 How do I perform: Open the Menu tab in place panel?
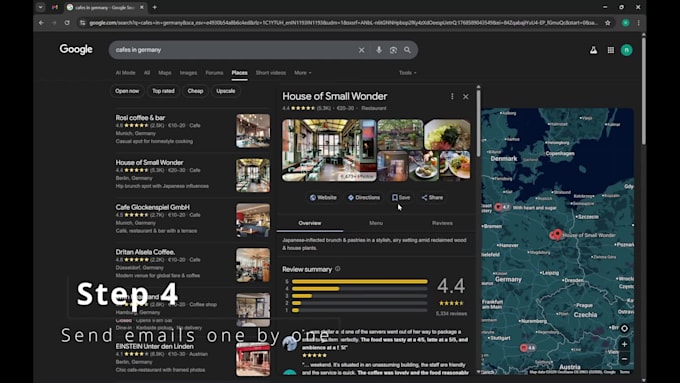click(376, 223)
